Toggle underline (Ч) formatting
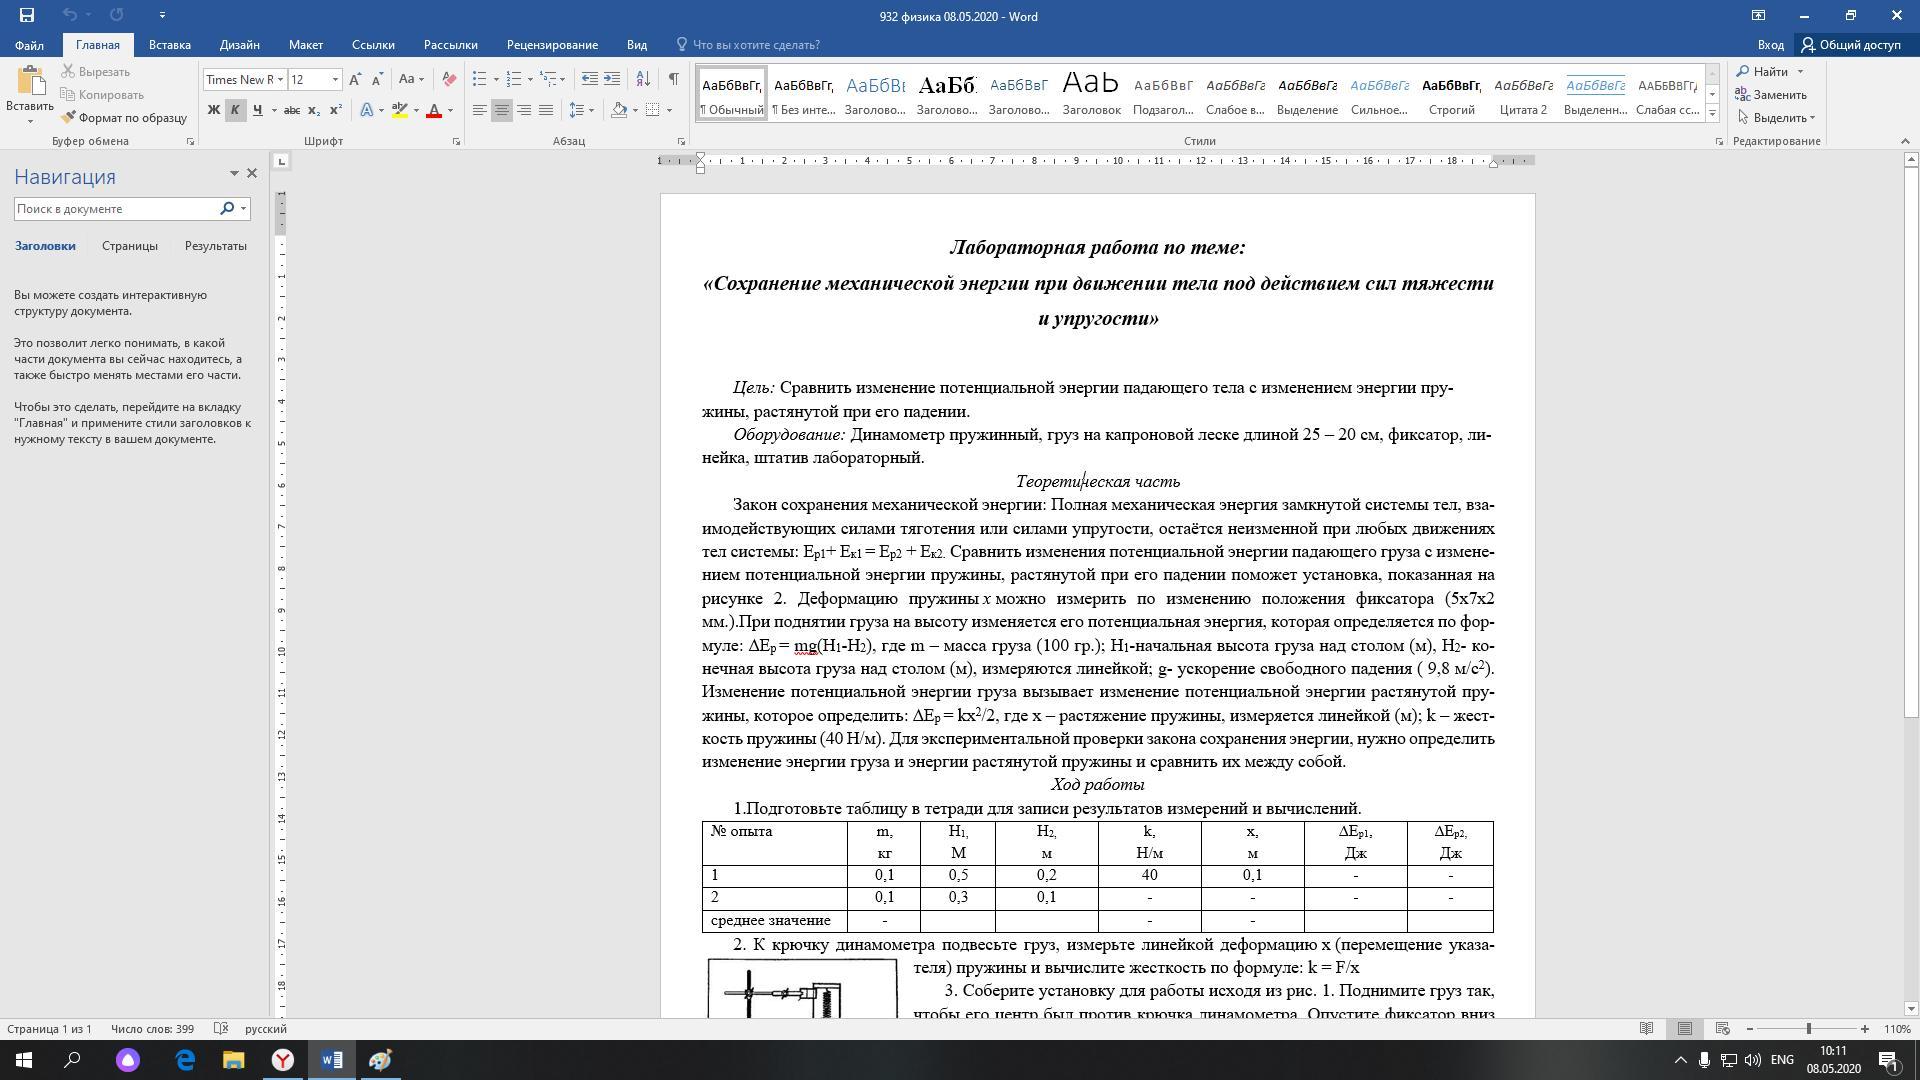Viewport: 1920px width, 1080px height. pyautogui.click(x=257, y=110)
